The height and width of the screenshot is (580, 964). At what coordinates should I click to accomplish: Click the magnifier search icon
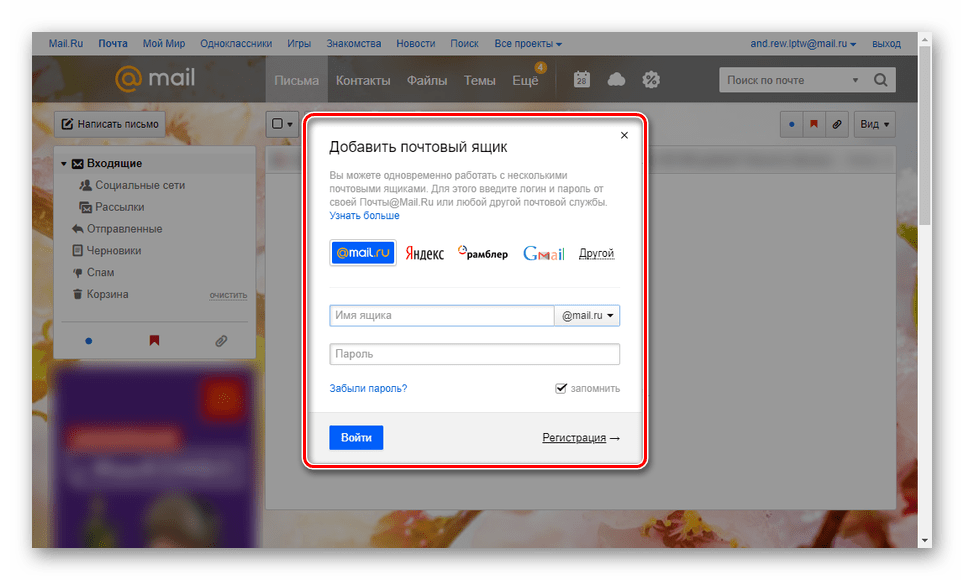(x=880, y=80)
